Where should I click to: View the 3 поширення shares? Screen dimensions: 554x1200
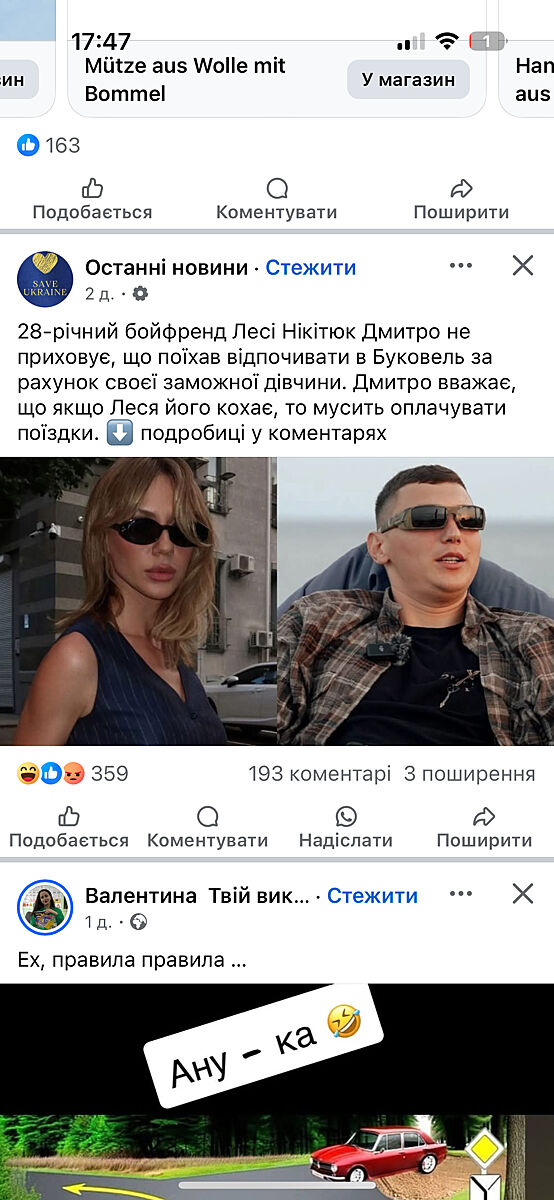470,774
